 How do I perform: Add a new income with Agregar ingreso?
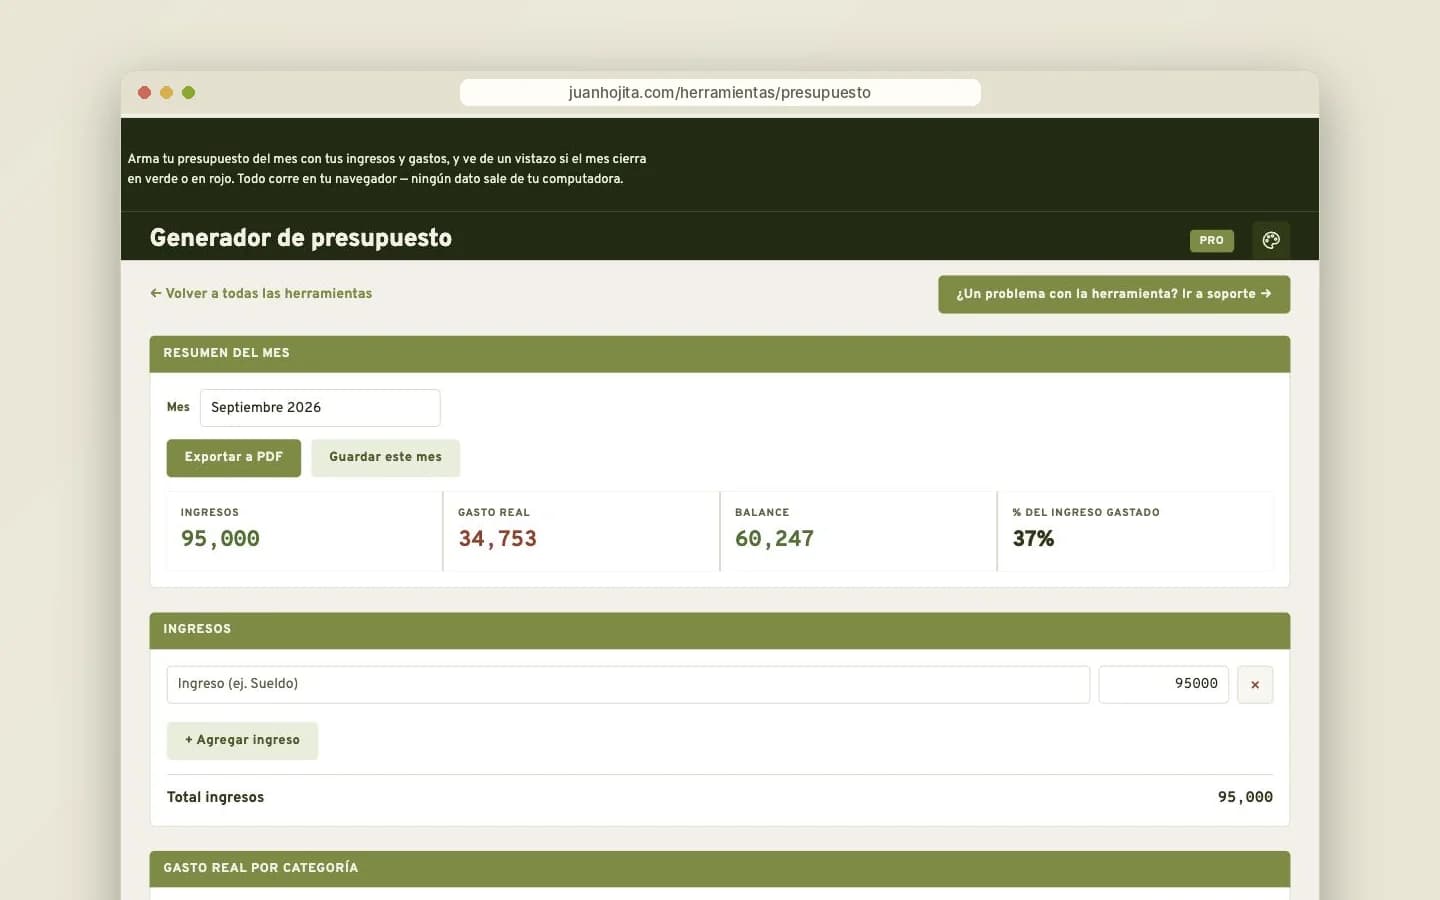242,740
